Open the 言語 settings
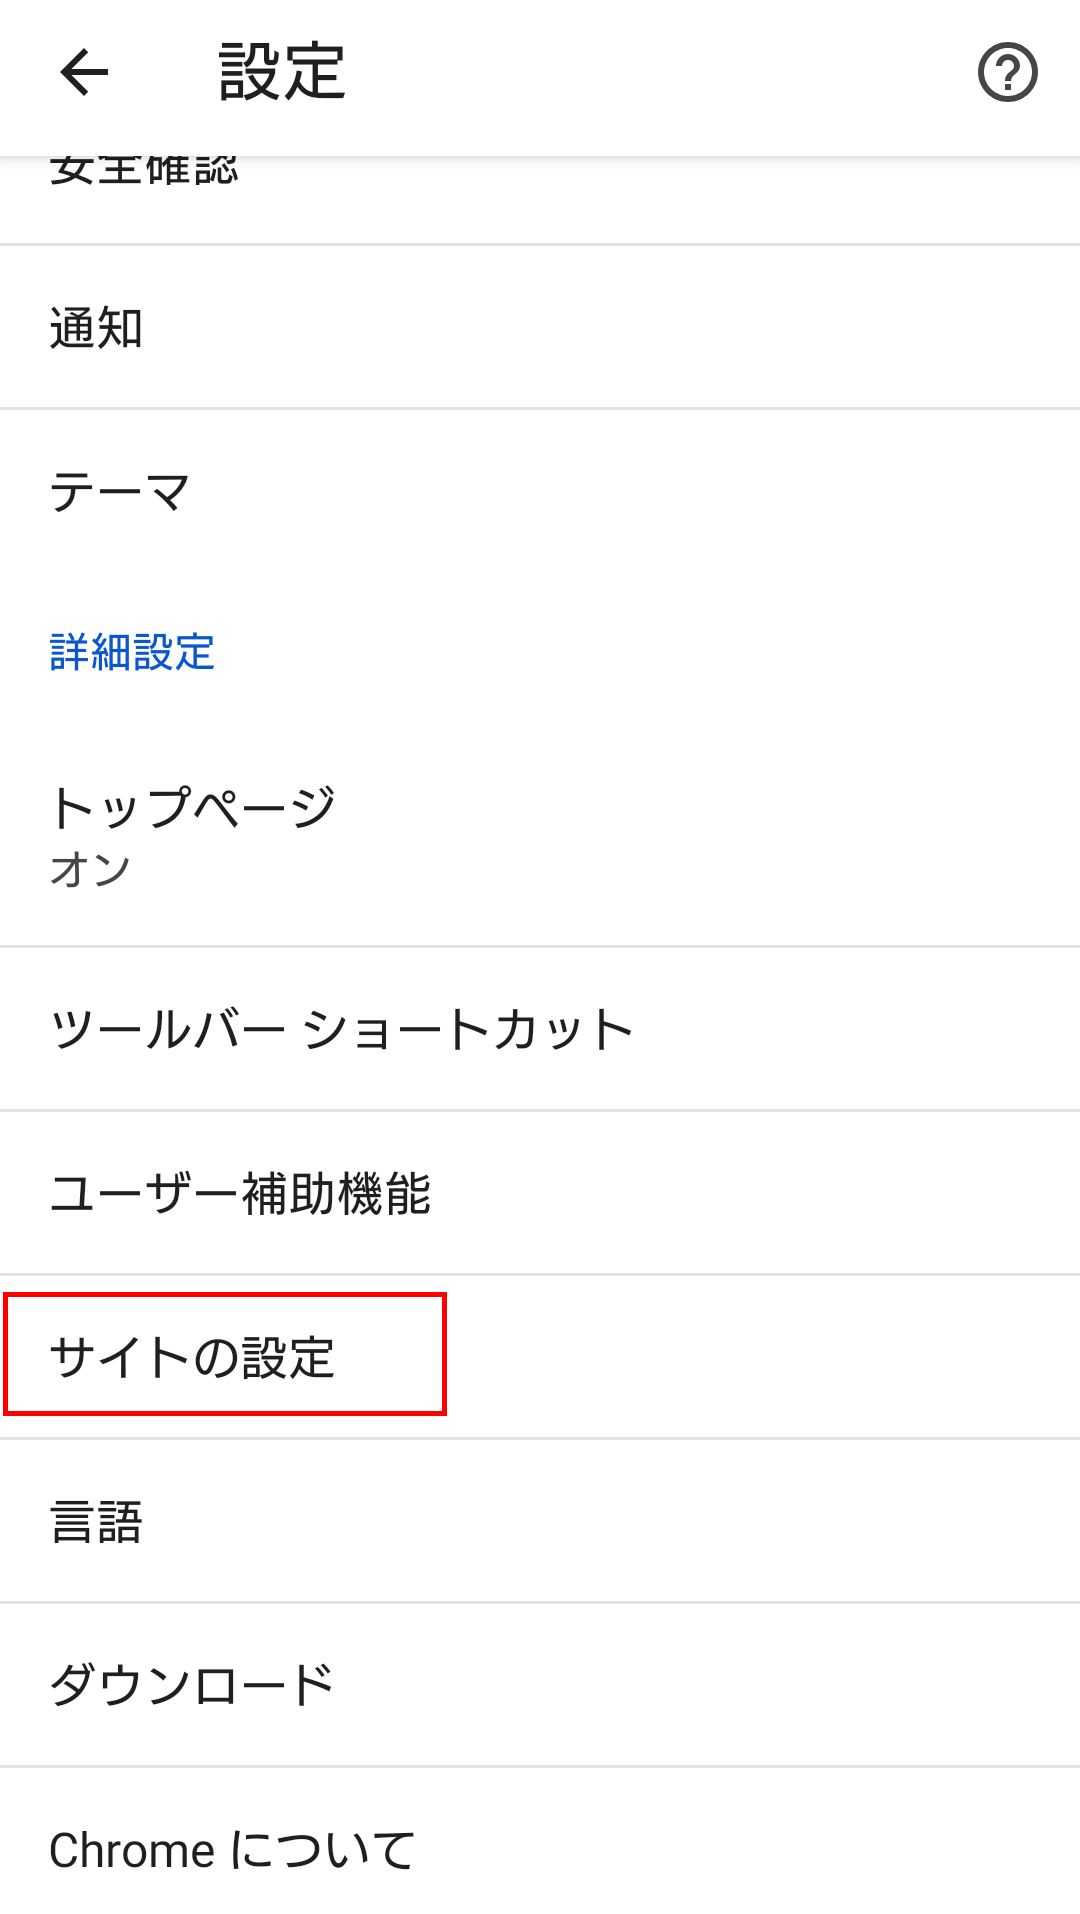Image resolution: width=1080 pixels, height=1914 pixels. click(96, 1522)
